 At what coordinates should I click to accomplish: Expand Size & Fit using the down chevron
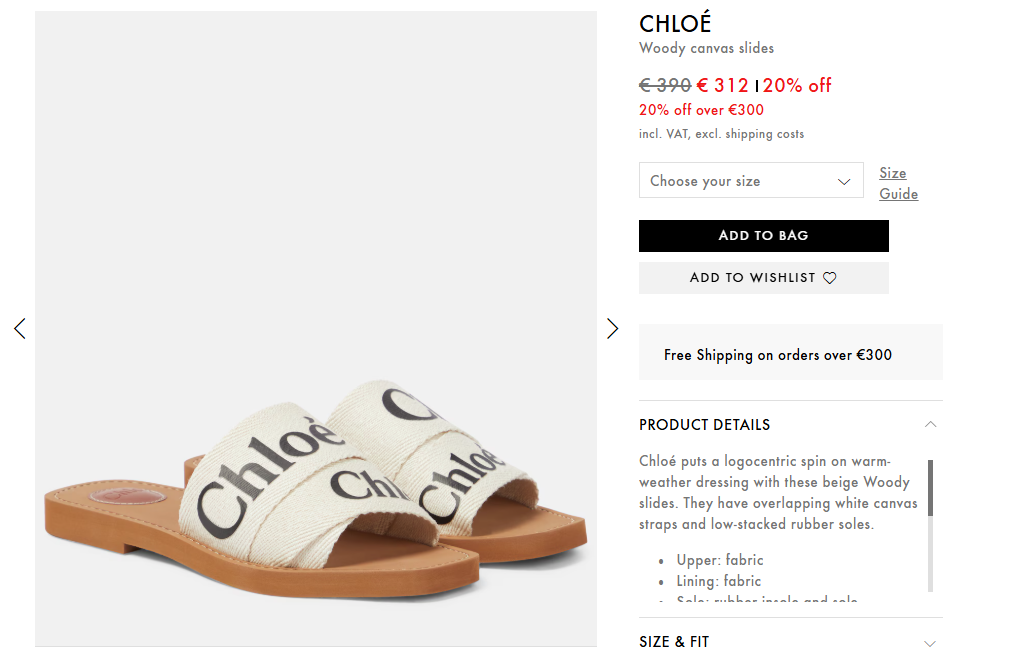[931, 643]
